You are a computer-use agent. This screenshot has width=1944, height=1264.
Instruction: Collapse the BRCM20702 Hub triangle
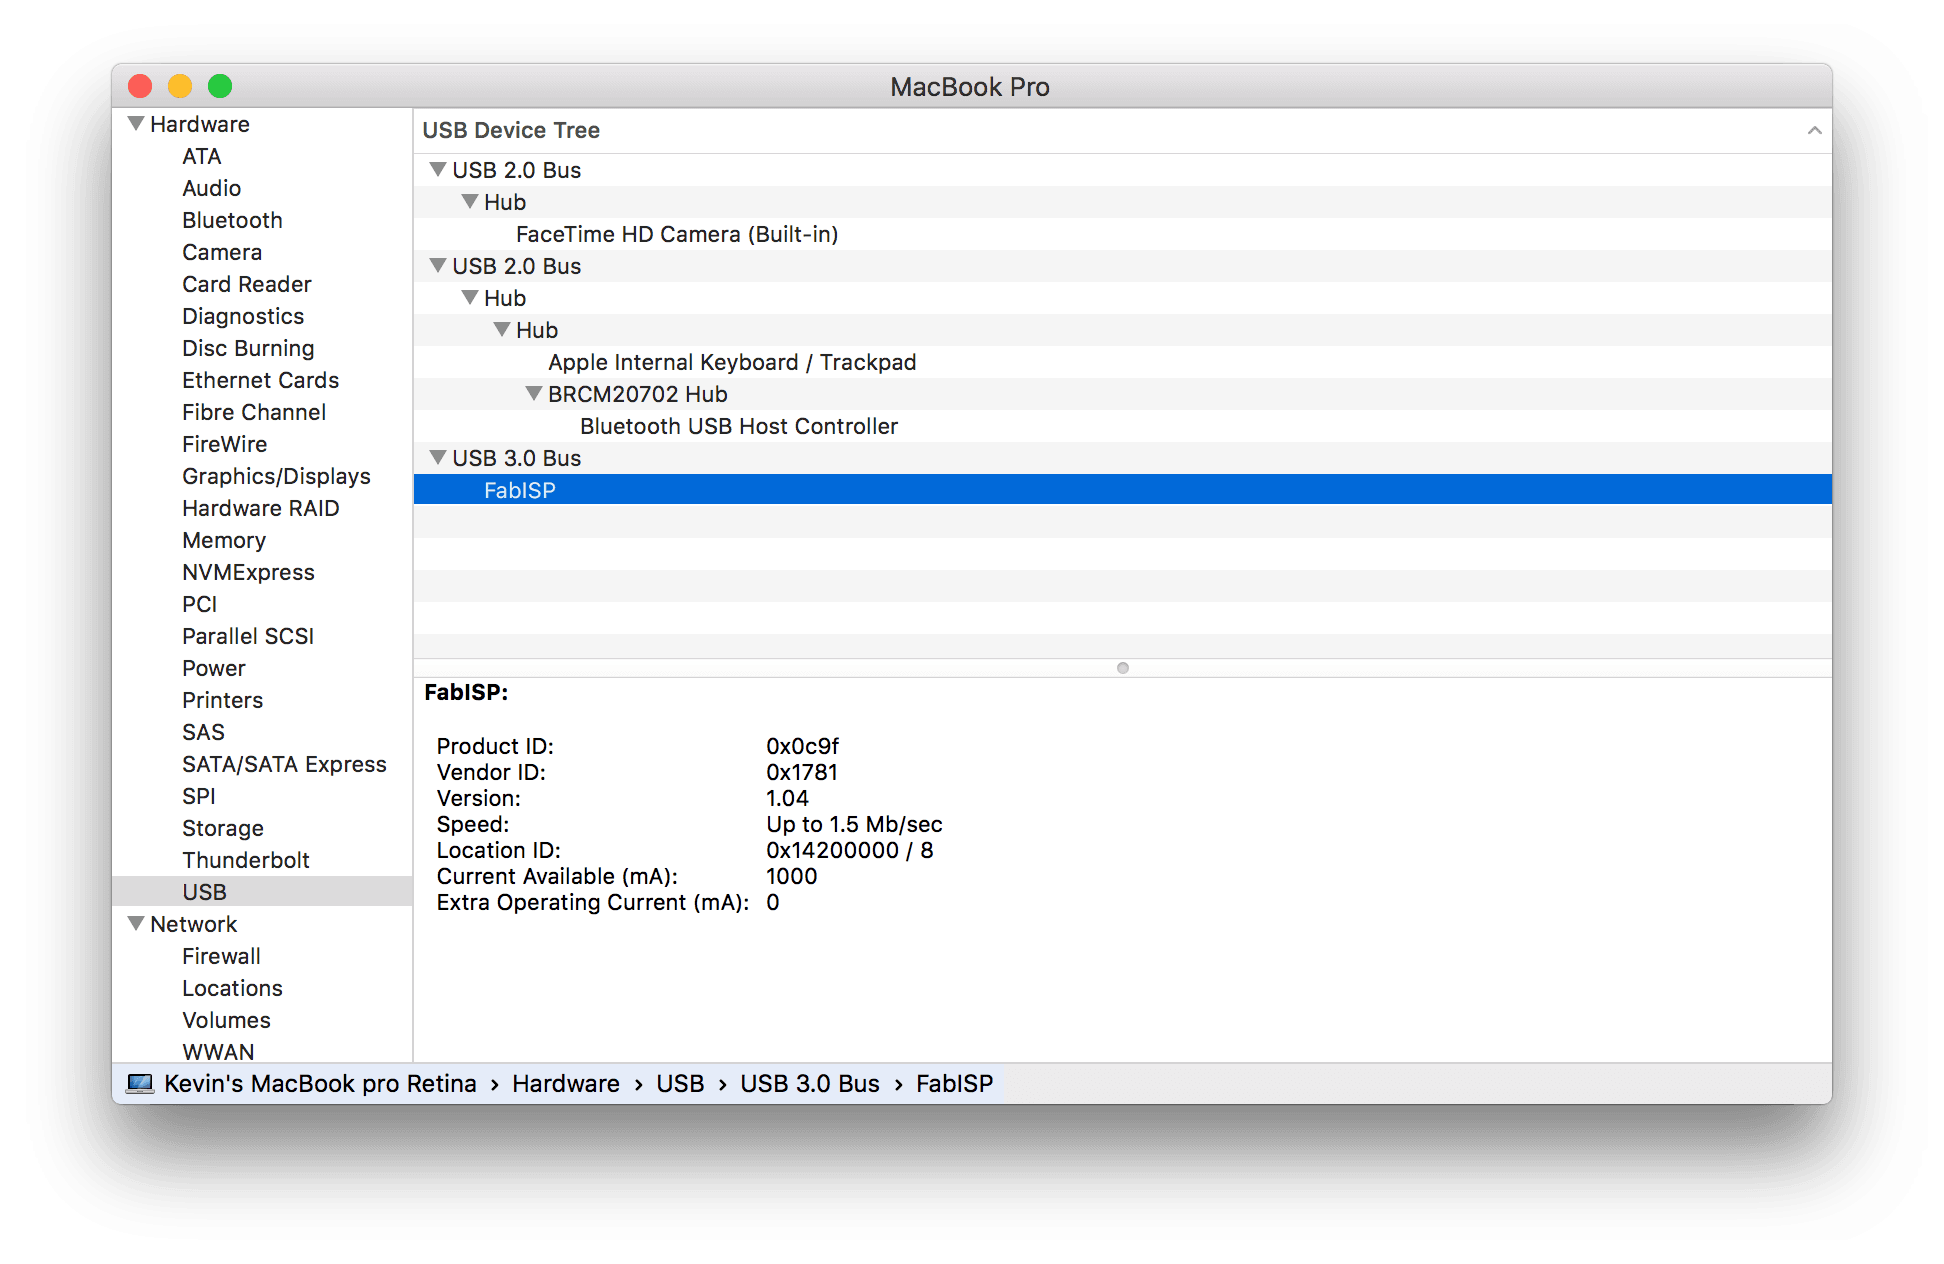pos(534,393)
